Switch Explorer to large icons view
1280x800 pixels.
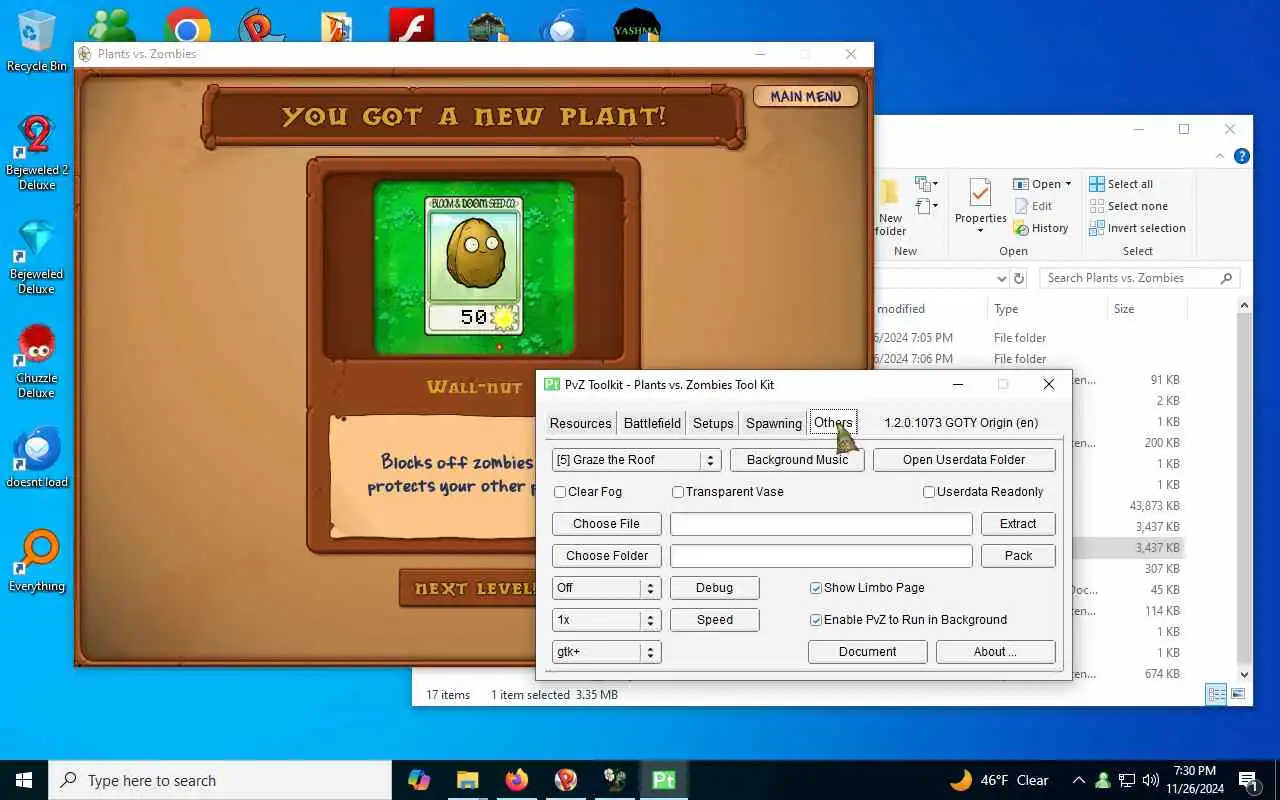coord(1239,694)
